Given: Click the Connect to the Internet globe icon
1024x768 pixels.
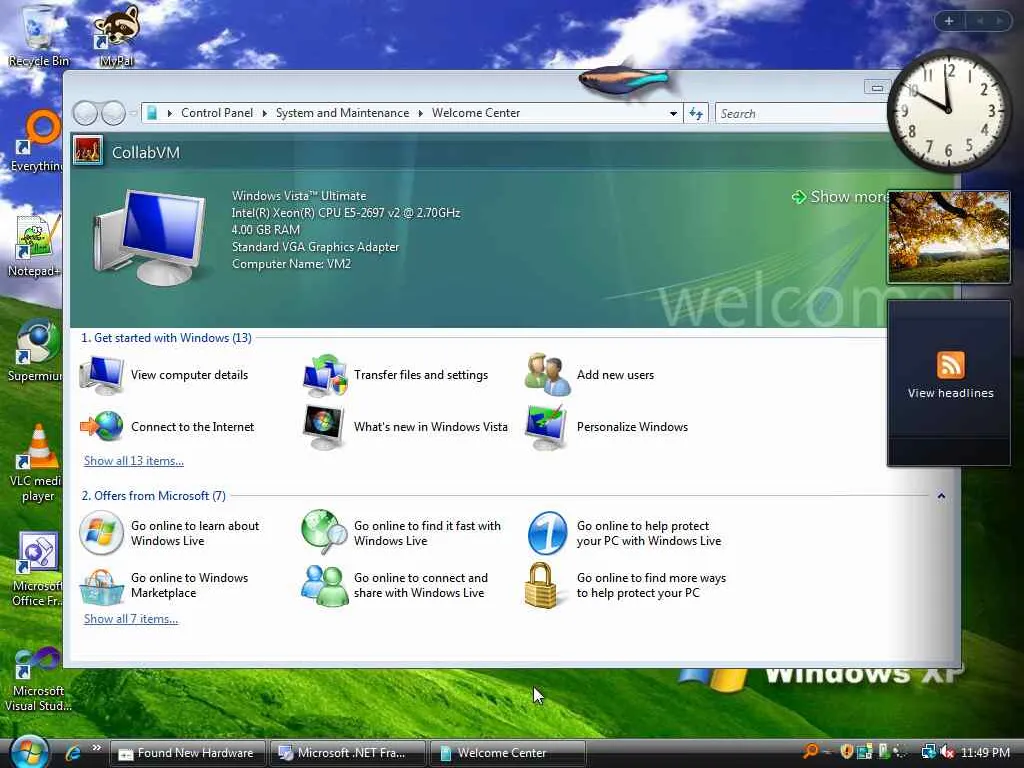Looking at the screenshot, I should point(102,426).
